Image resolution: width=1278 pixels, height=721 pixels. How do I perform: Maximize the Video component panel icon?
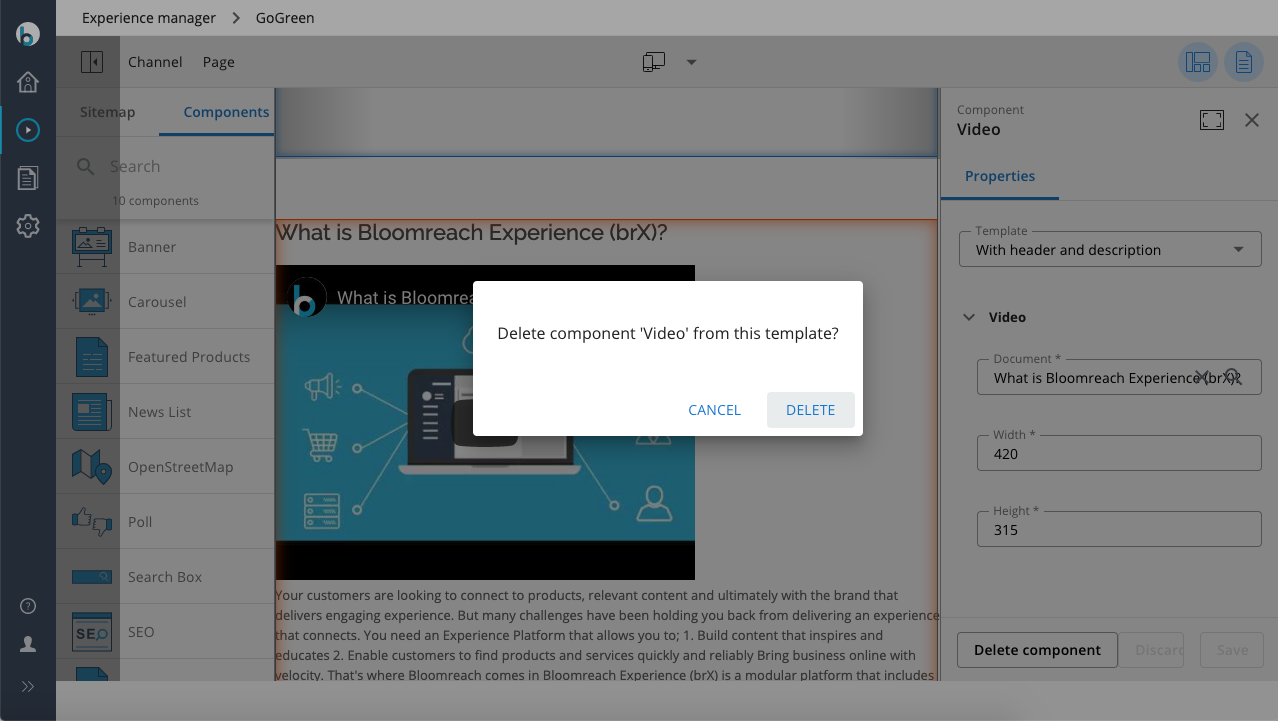1212,120
